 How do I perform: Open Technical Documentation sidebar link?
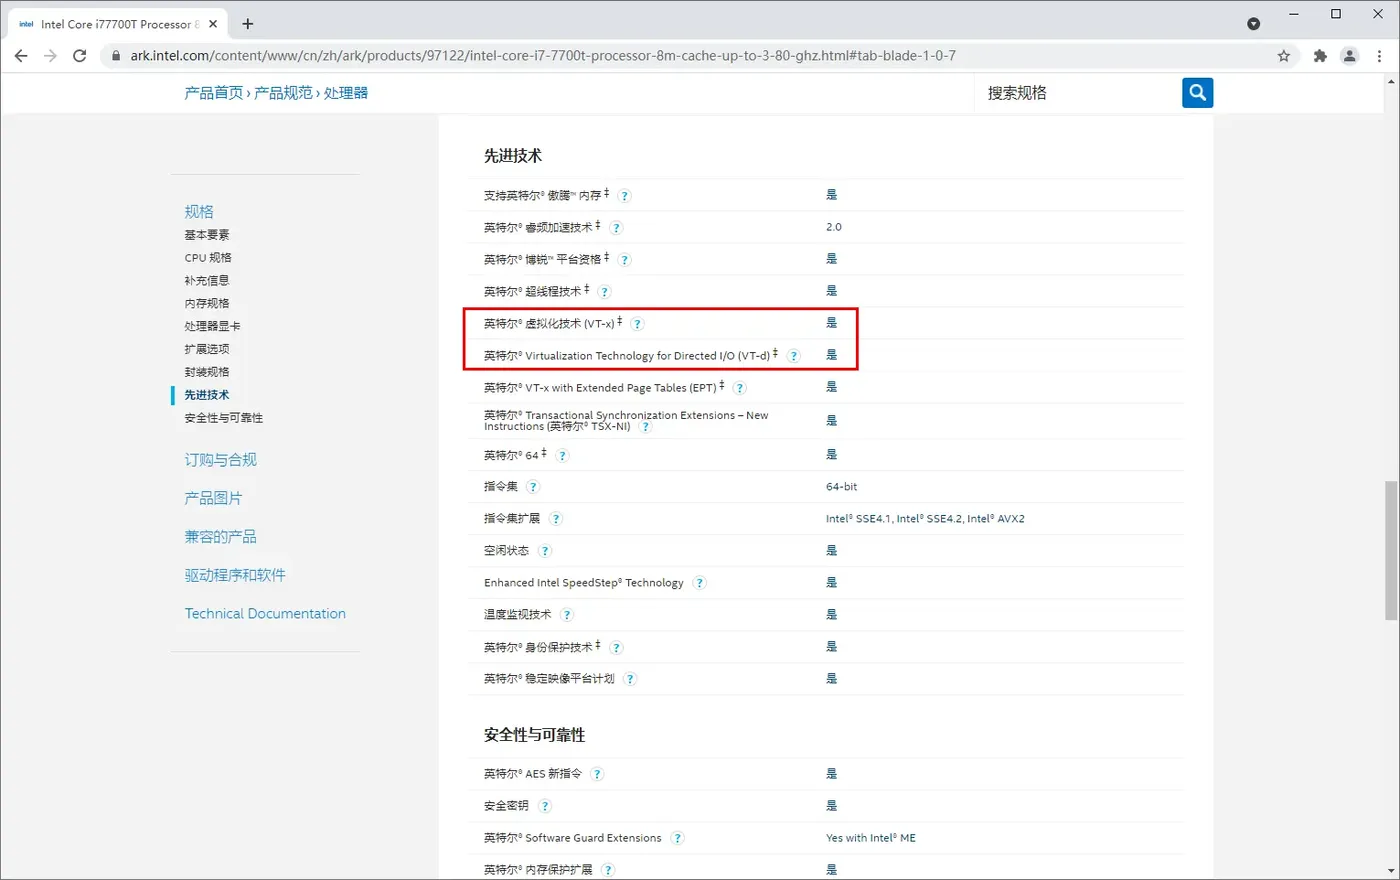click(265, 614)
